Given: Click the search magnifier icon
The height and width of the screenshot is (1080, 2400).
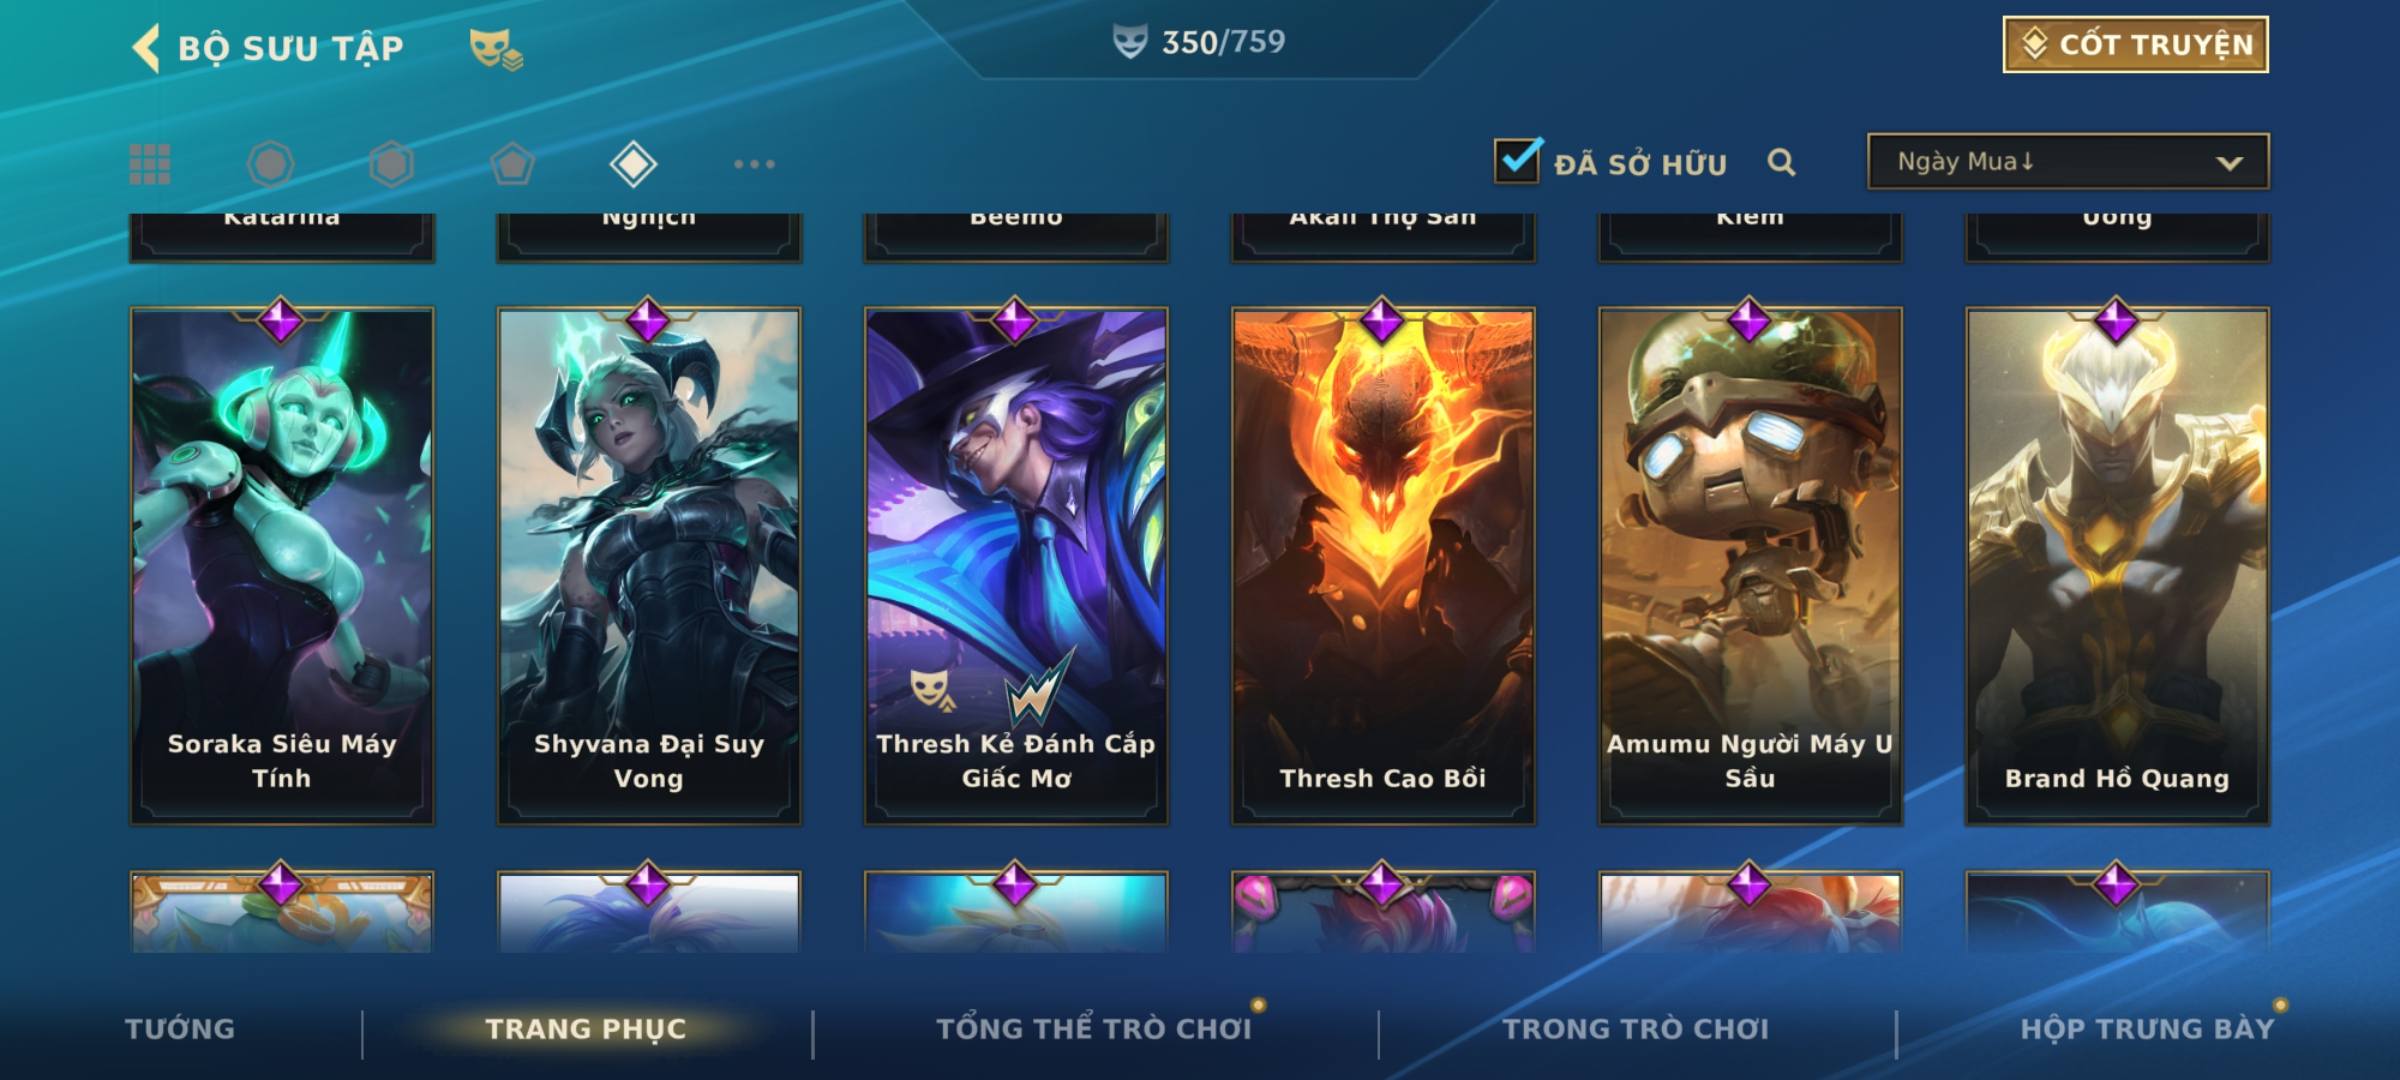Looking at the screenshot, I should [1781, 162].
